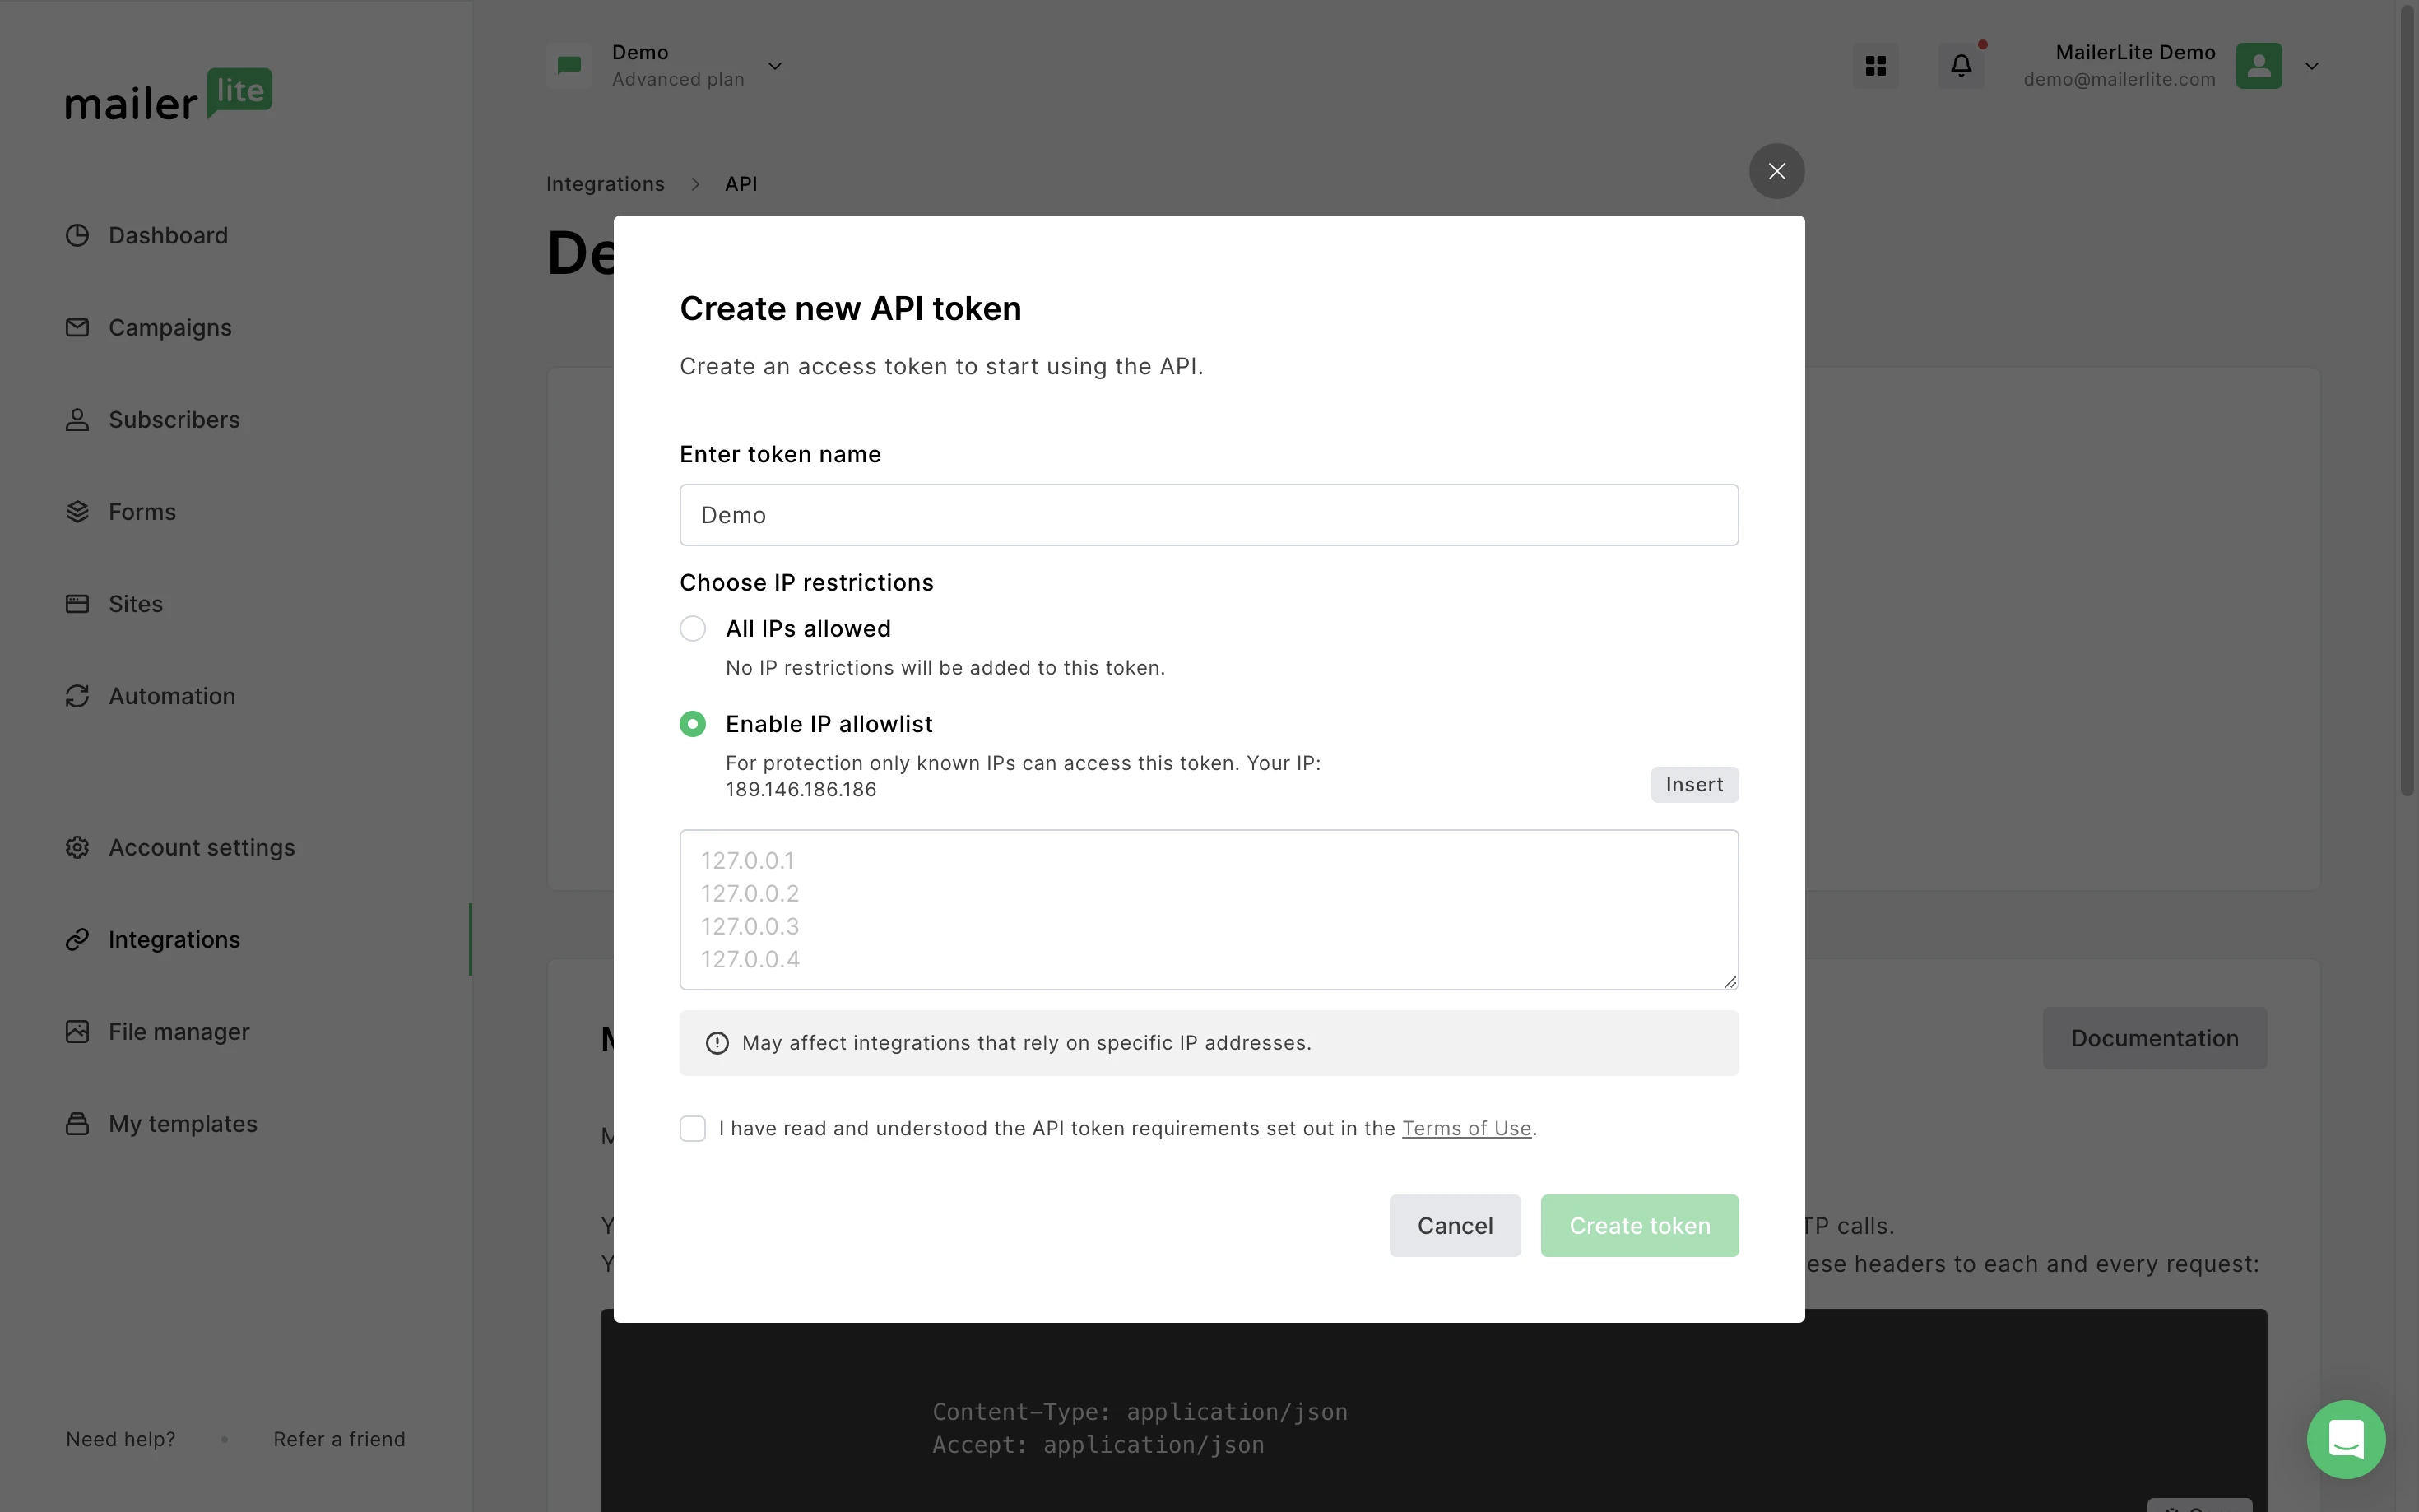Click the notifications bell
Image resolution: width=2419 pixels, height=1512 pixels.
tap(1960, 65)
